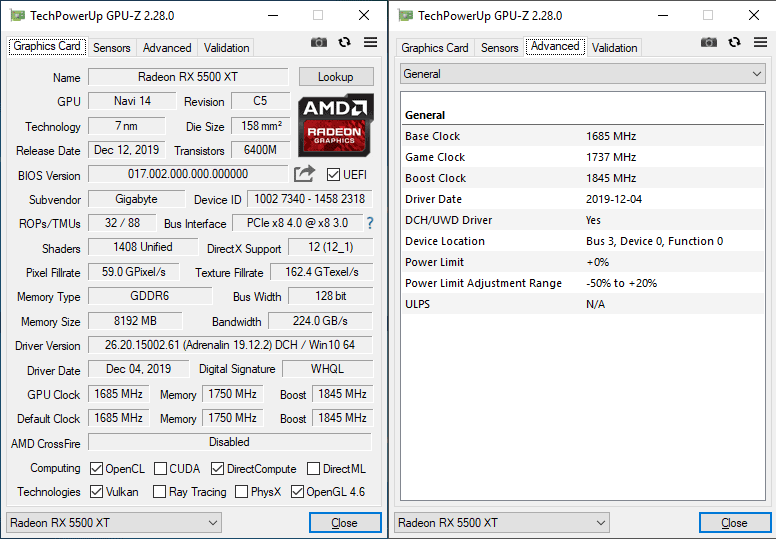Click AMD CrossFire Disabled field
Viewport: 776px width, 539px height.
(x=230, y=442)
